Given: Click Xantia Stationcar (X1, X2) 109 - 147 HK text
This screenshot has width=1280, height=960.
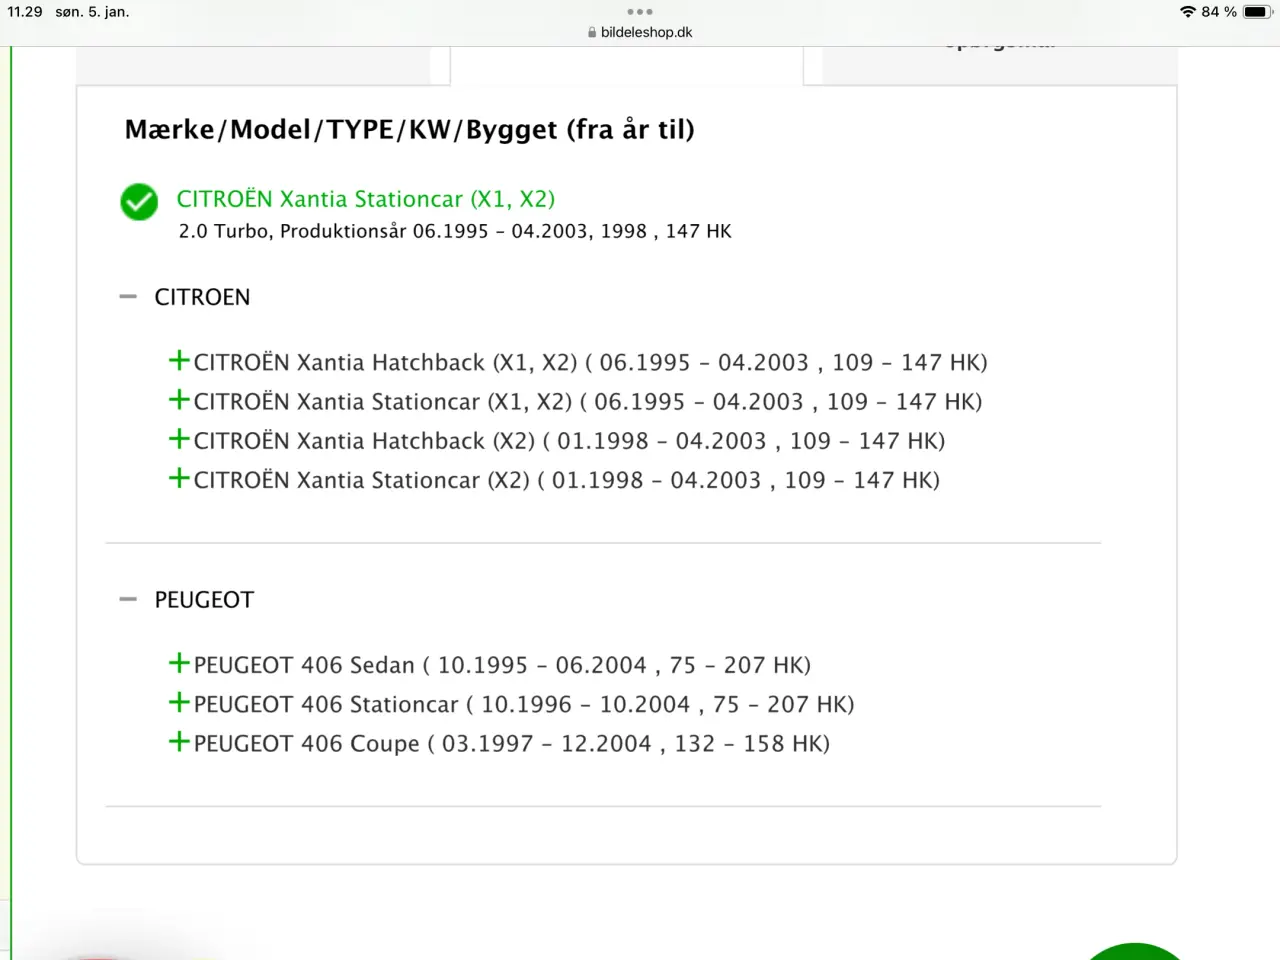Looking at the screenshot, I should (x=588, y=402).
